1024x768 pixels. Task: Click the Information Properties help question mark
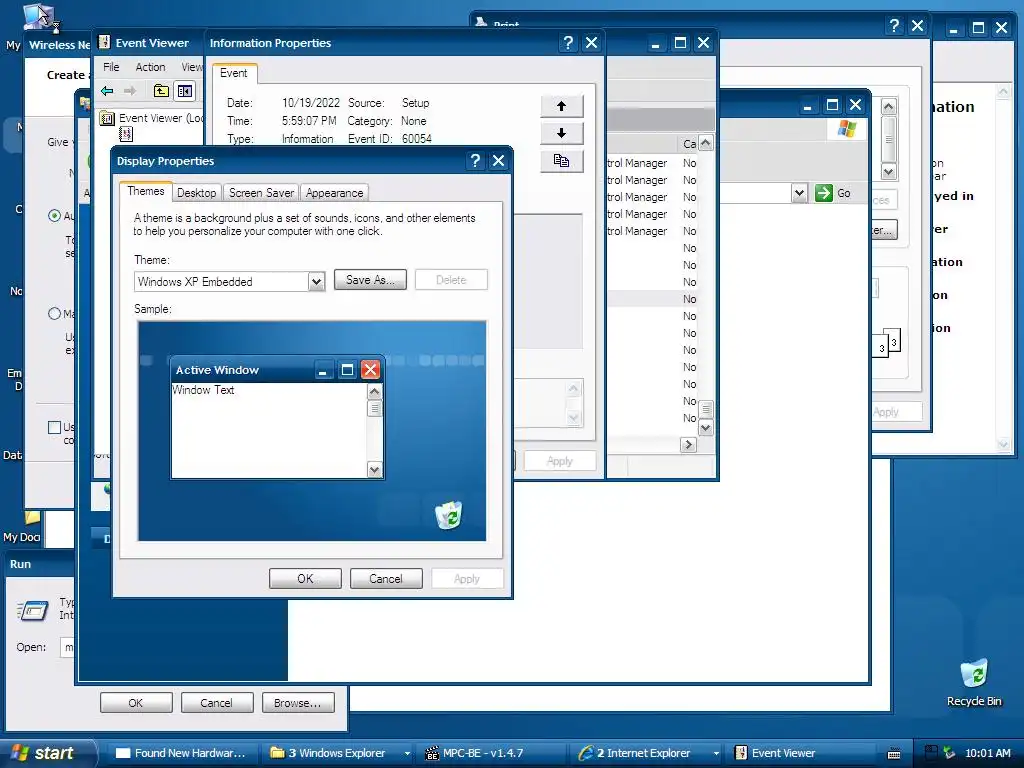pos(568,43)
